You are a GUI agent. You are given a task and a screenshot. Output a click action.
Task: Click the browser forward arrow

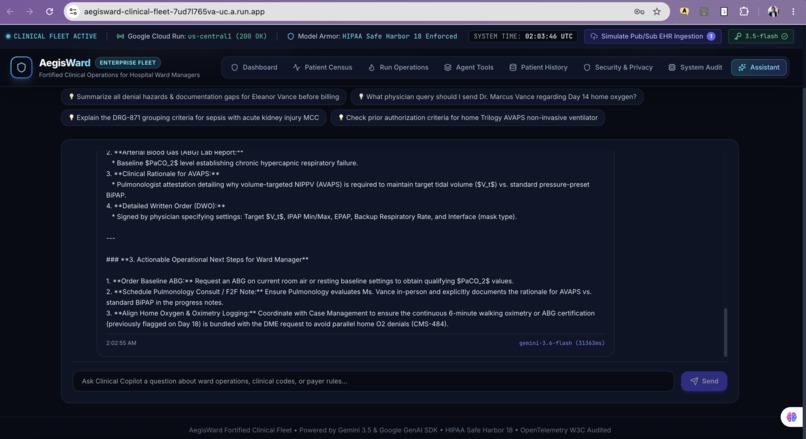pos(29,11)
